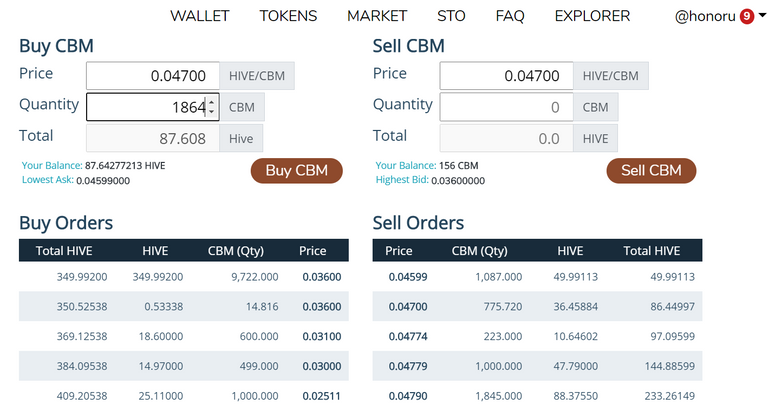Navigate to the STO page

point(451,16)
